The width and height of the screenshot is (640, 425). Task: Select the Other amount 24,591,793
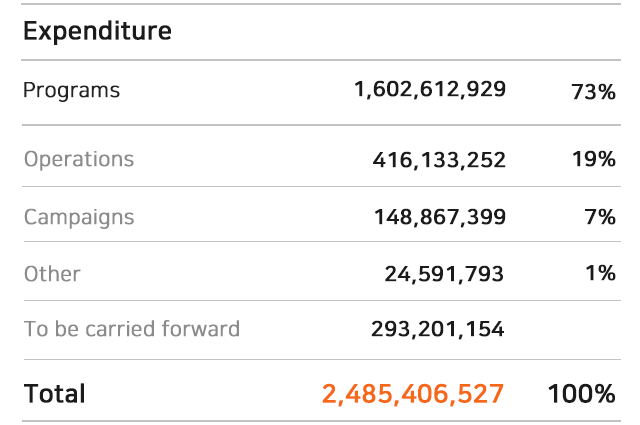[444, 274]
